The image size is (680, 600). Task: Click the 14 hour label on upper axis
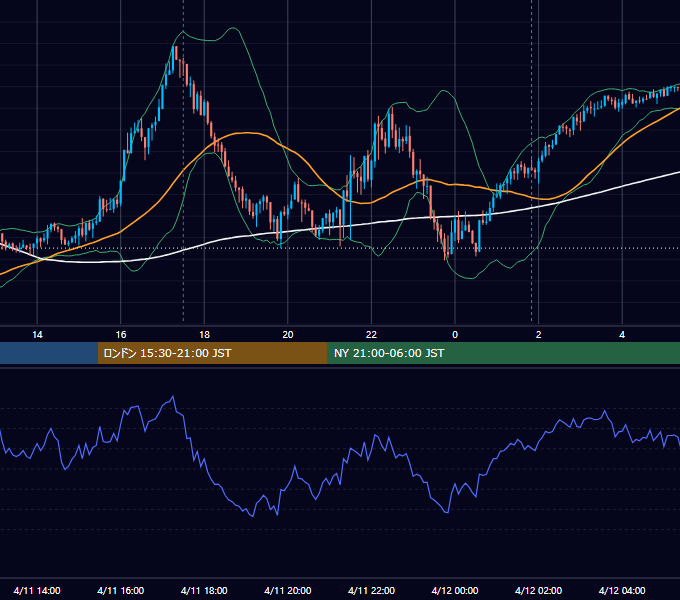[37, 335]
